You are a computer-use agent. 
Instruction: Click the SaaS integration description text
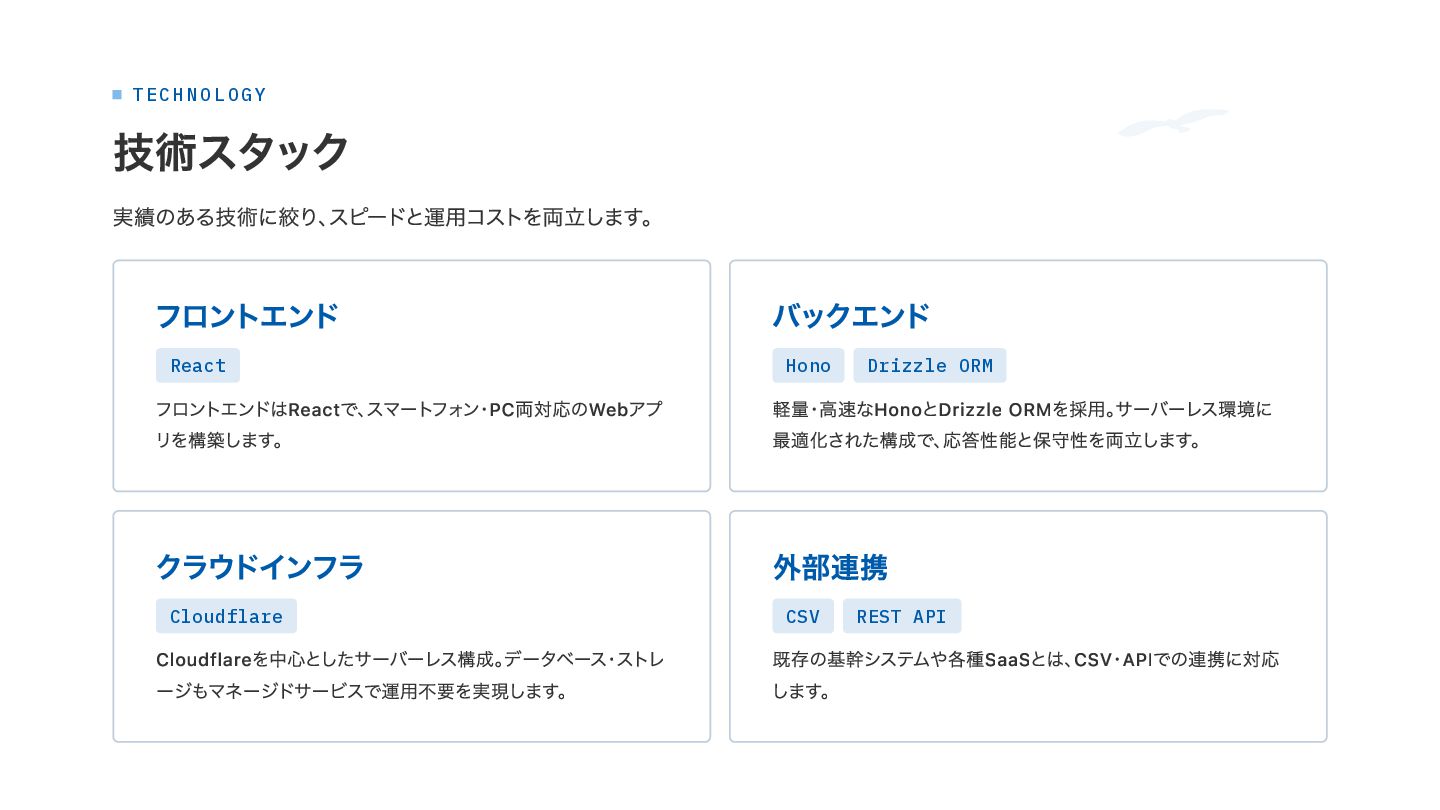(x=1026, y=675)
